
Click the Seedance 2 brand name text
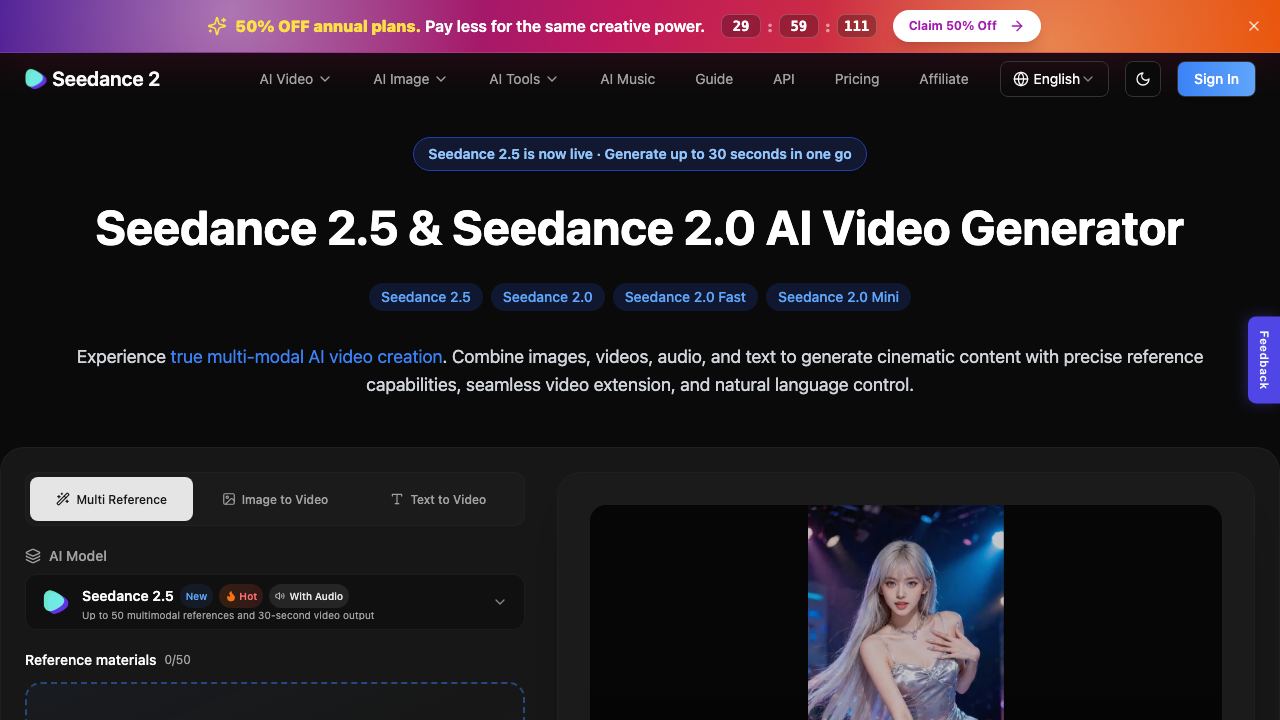pos(106,79)
